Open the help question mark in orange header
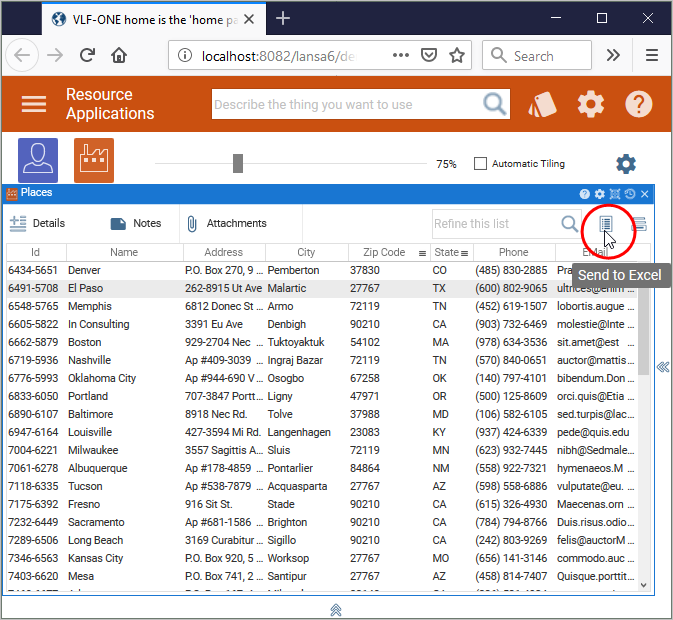 [639, 104]
